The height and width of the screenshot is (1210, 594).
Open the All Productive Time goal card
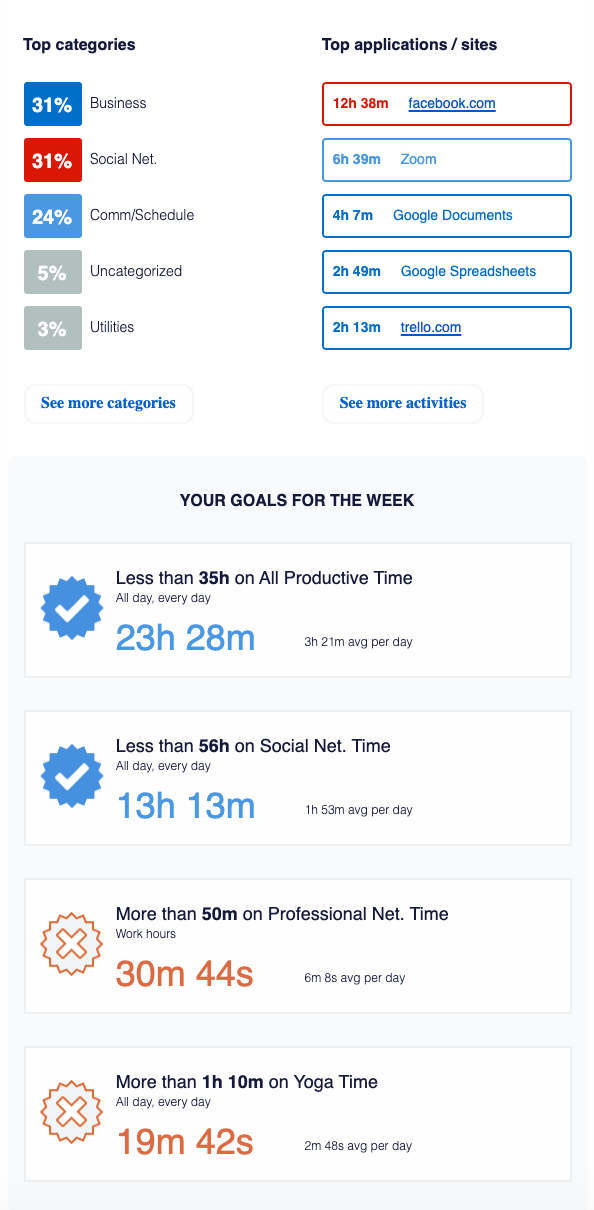click(298, 610)
